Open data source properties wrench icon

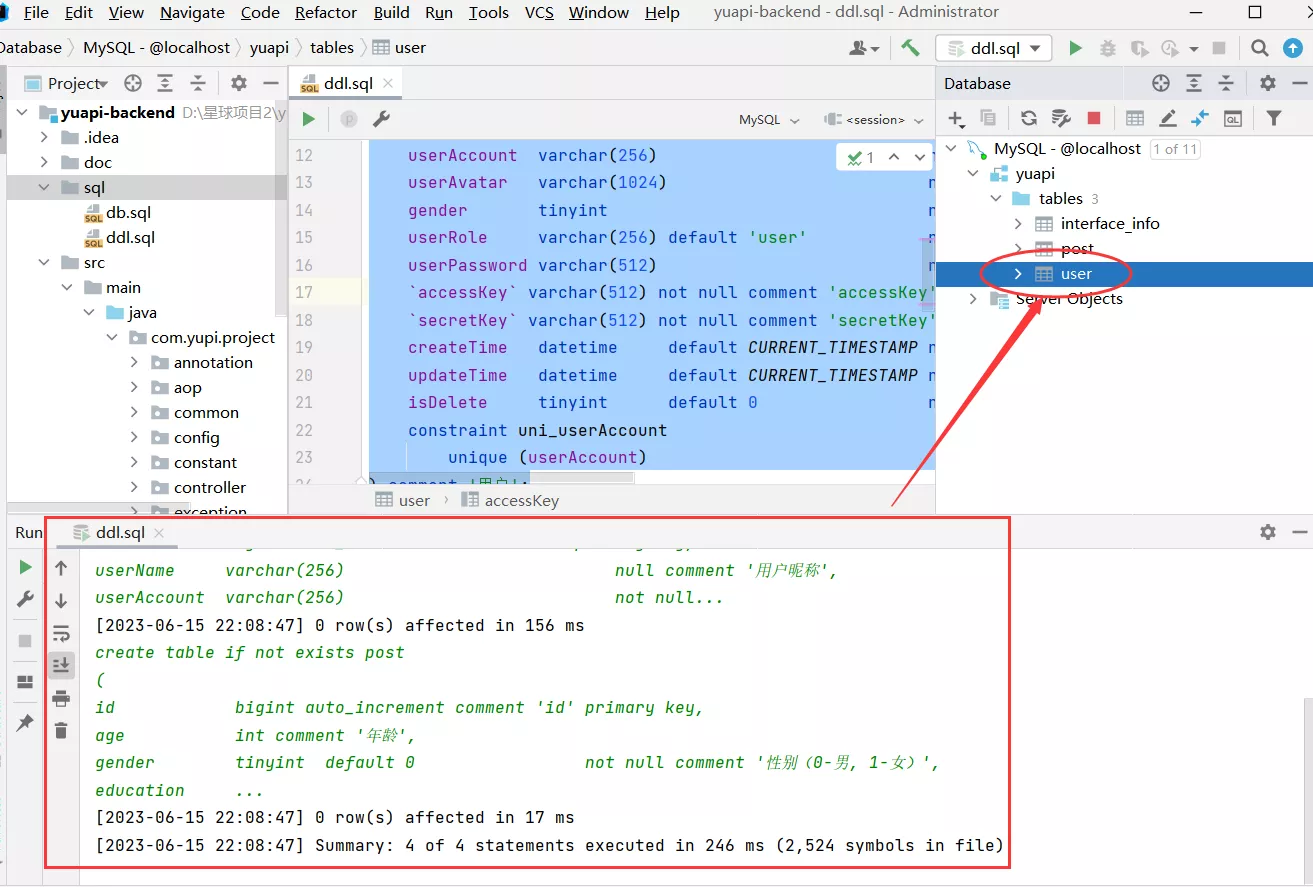point(1061,118)
